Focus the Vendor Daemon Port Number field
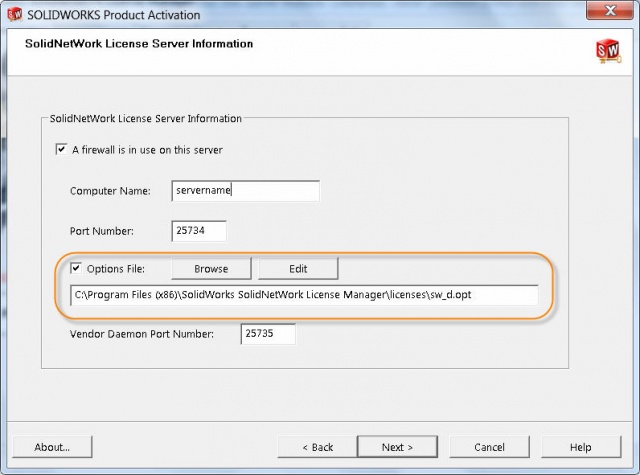 [x=268, y=334]
